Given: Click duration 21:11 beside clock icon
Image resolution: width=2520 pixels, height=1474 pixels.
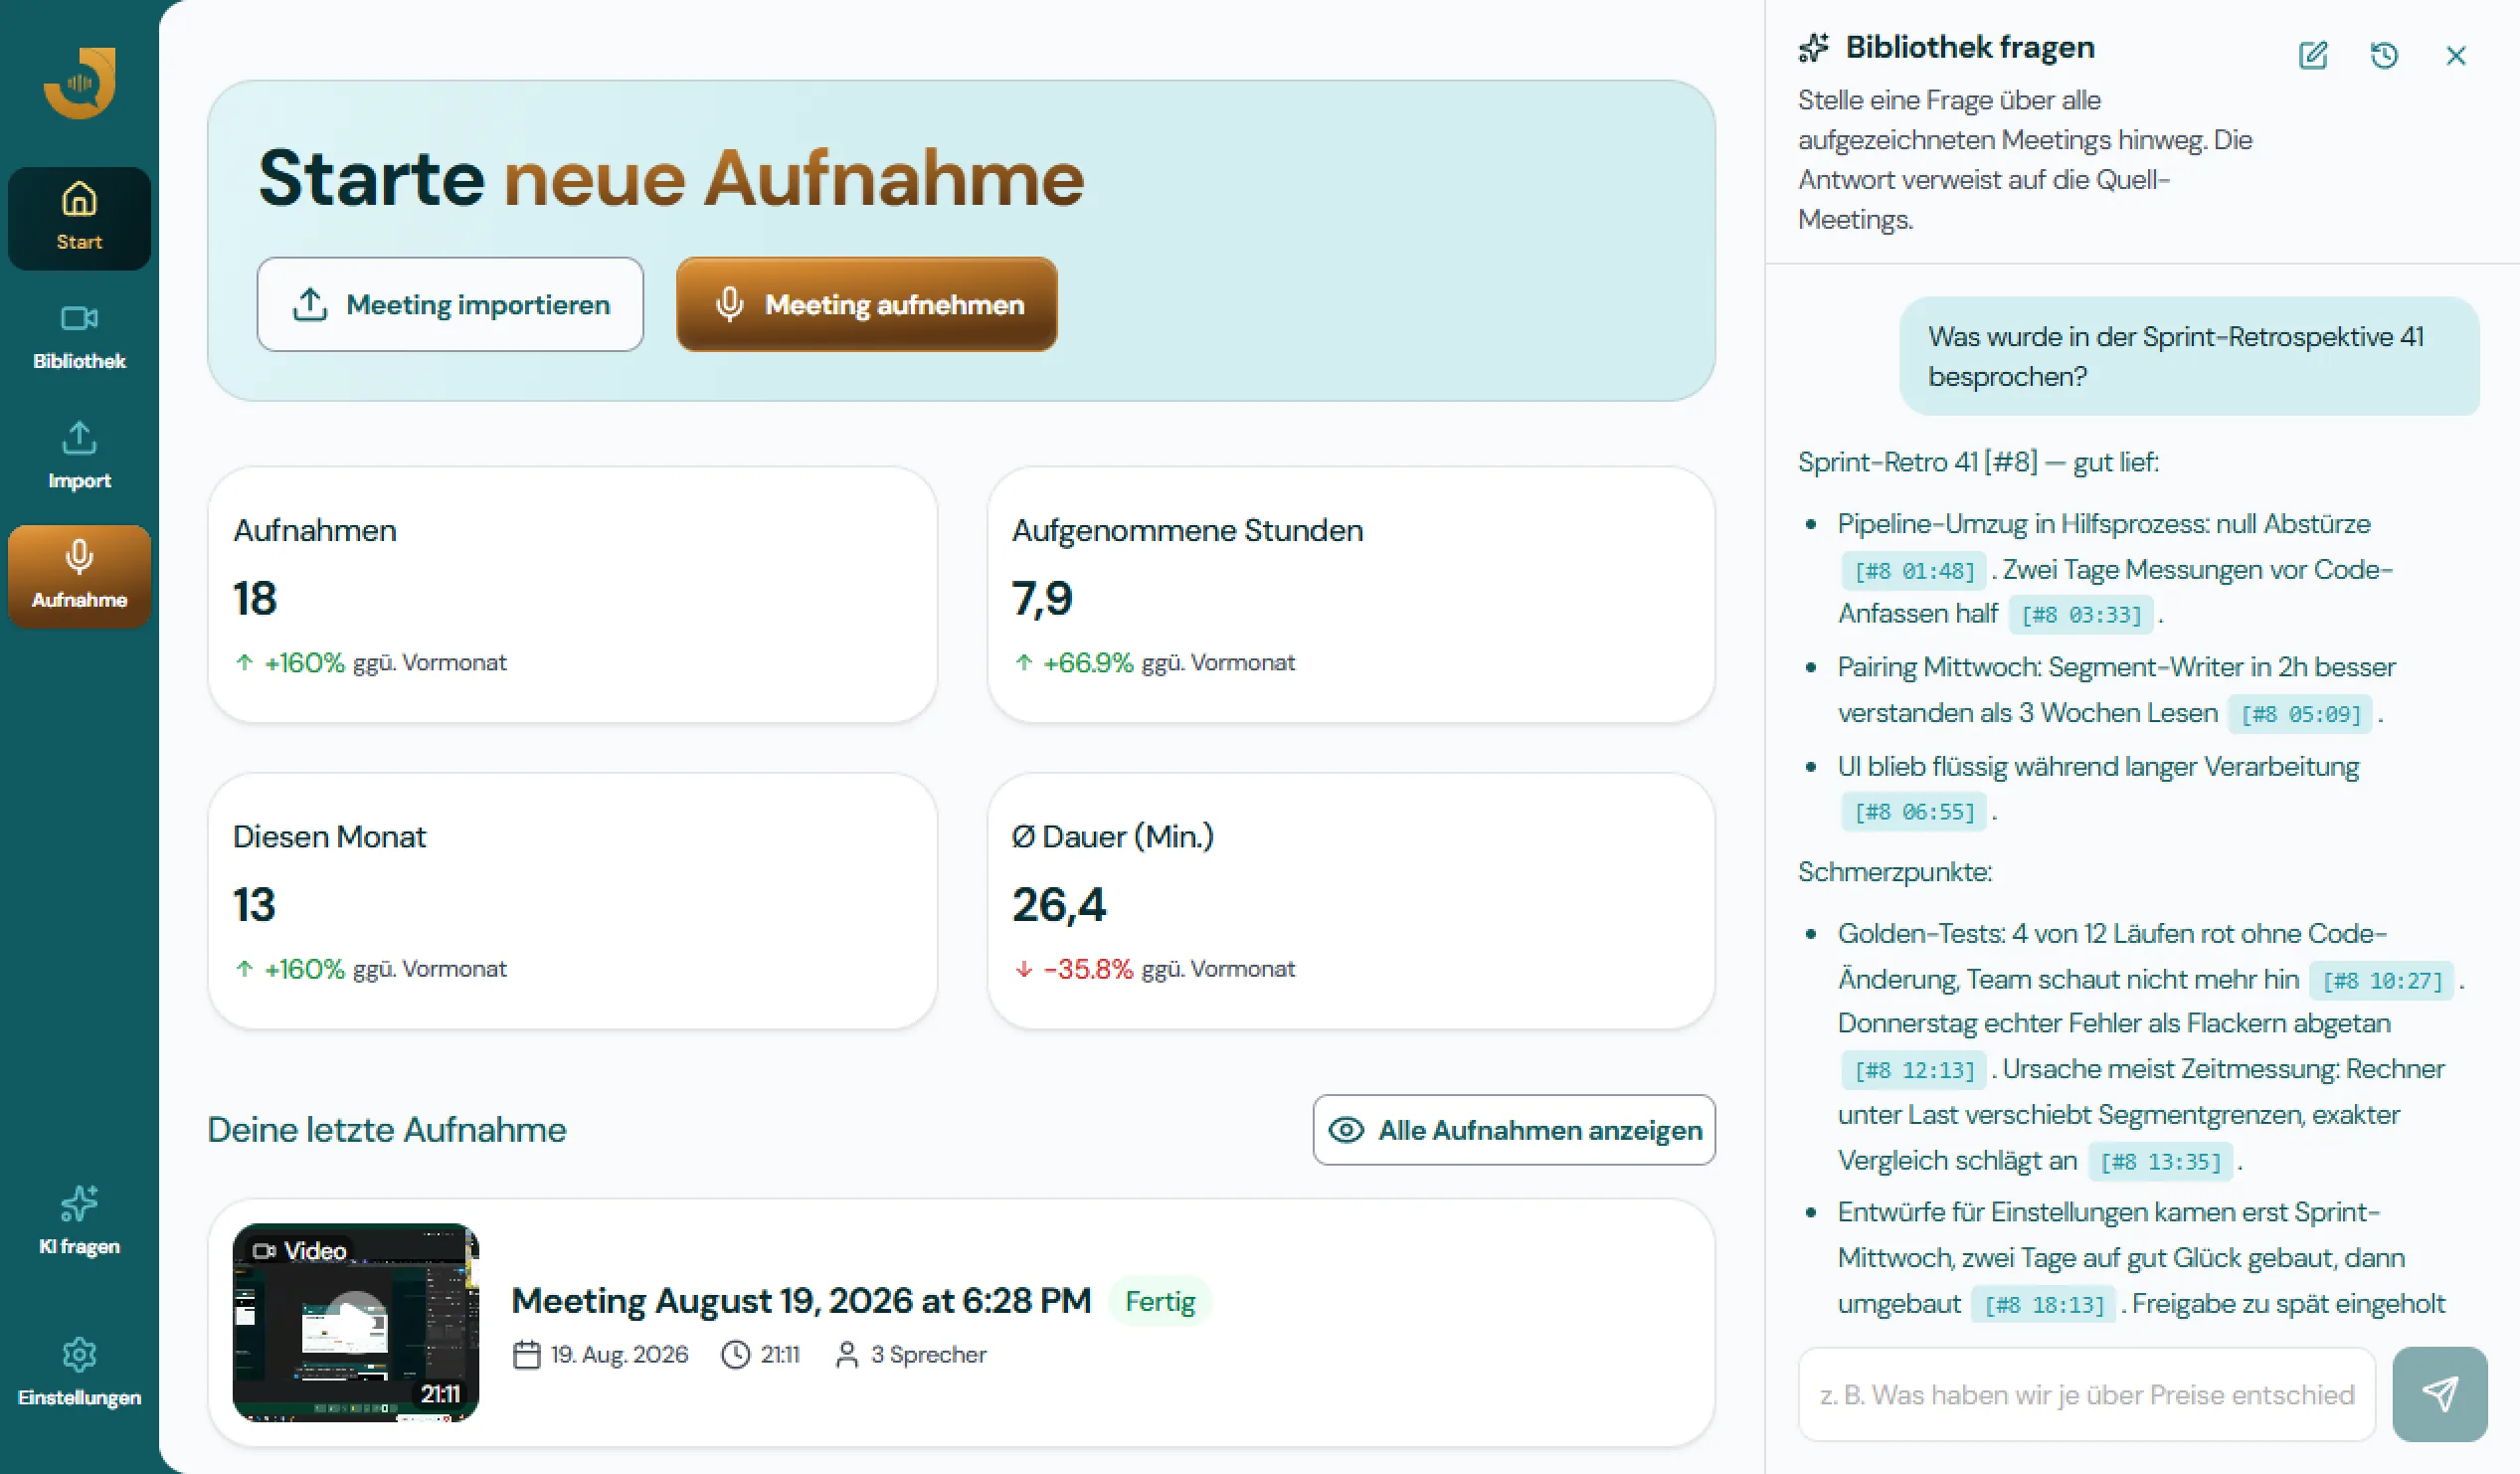Looking at the screenshot, I should point(780,1355).
